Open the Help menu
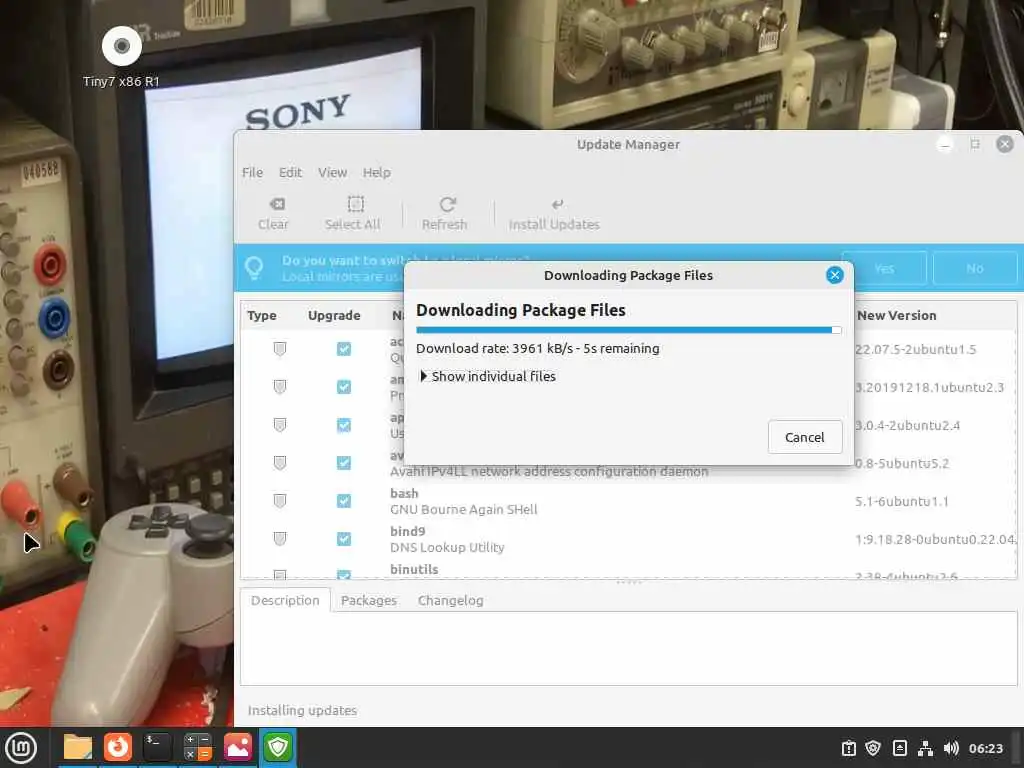Image resolution: width=1024 pixels, height=768 pixels. coord(377,172)
